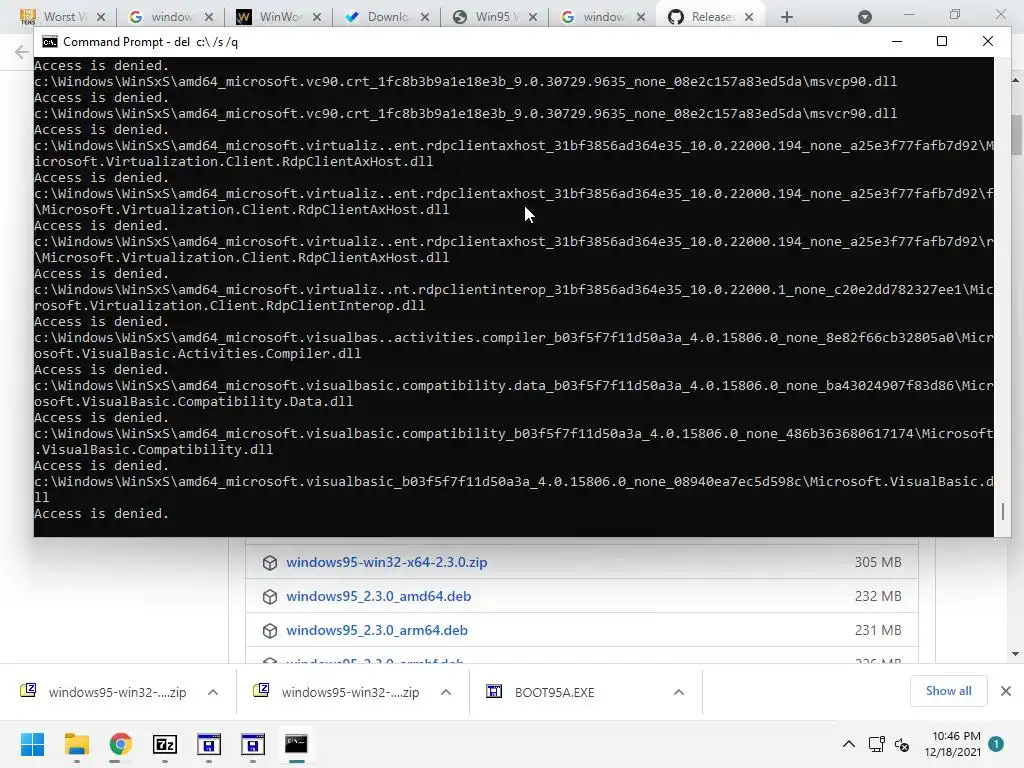The width and height of the screenshot is (1024, 768).
Task: Open a new browser tab
Action: [787, 17]
